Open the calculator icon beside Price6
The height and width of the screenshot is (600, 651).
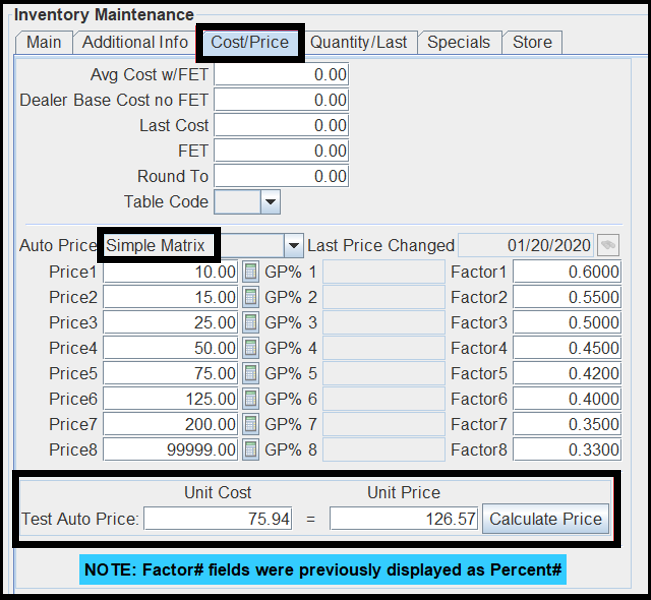(x=250, y=399)
